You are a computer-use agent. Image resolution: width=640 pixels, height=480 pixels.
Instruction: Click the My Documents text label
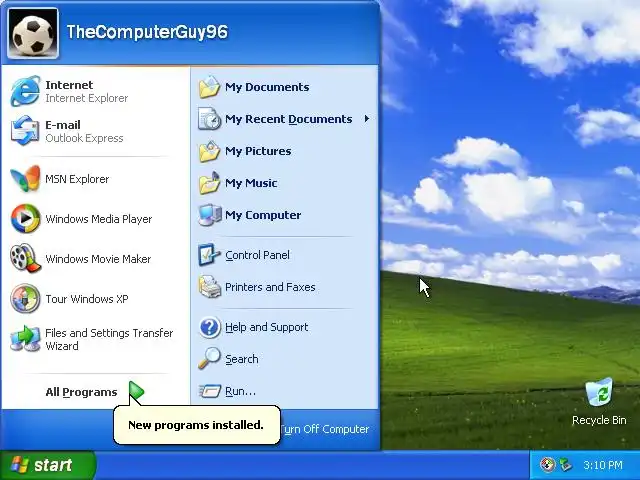coord(267,87)
